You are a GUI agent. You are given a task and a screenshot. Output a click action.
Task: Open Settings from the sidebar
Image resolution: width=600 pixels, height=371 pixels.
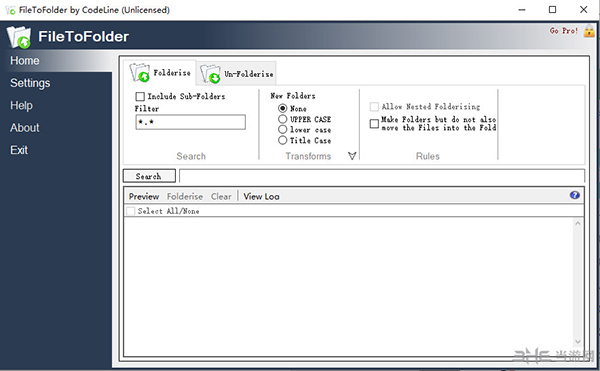(x=30, y=83)
